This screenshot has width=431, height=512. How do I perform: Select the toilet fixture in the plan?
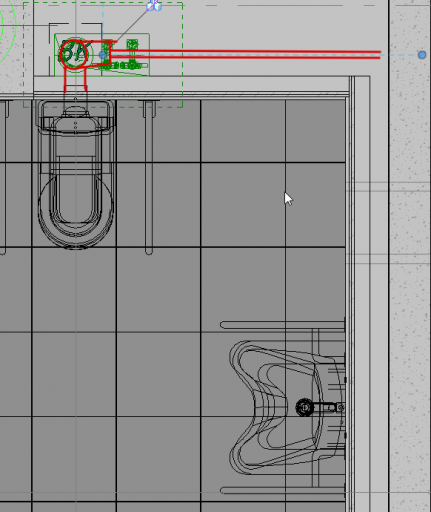(x=76, y=174)
